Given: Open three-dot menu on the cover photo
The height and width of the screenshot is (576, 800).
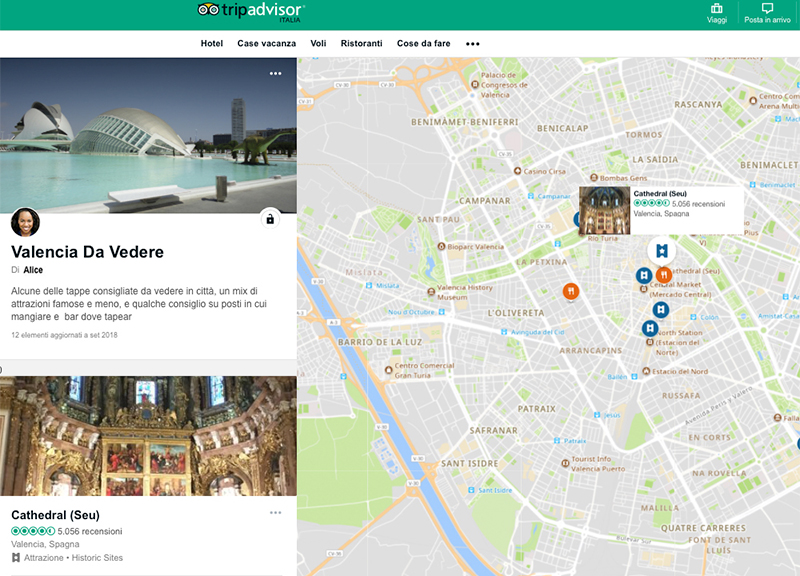Looking at the screenshot, I should tap(275, 73).
